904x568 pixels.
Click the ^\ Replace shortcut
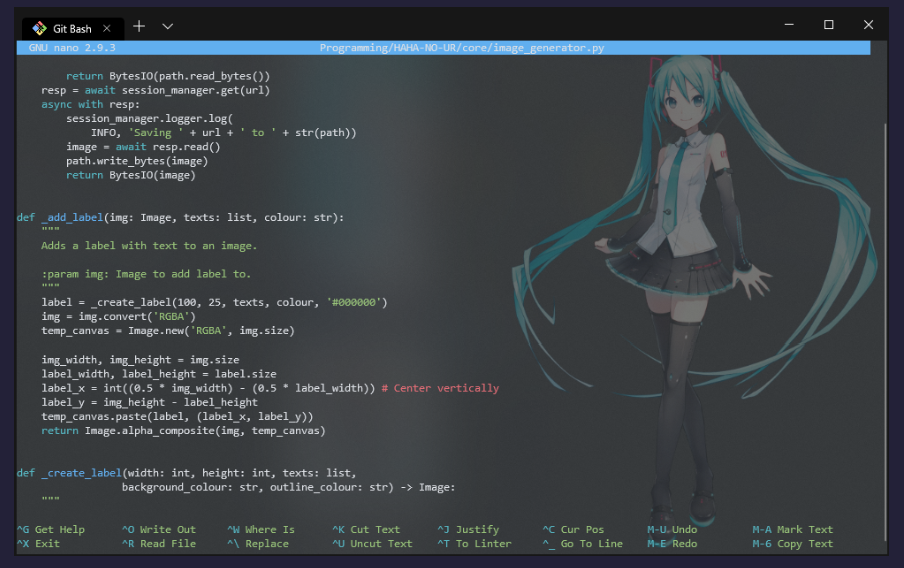click(x=258, y=544)
